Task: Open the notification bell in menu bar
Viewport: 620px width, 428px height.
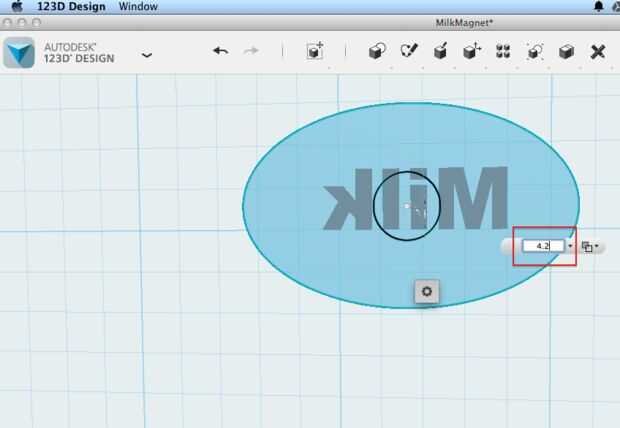Action: [x=599, y=6]
